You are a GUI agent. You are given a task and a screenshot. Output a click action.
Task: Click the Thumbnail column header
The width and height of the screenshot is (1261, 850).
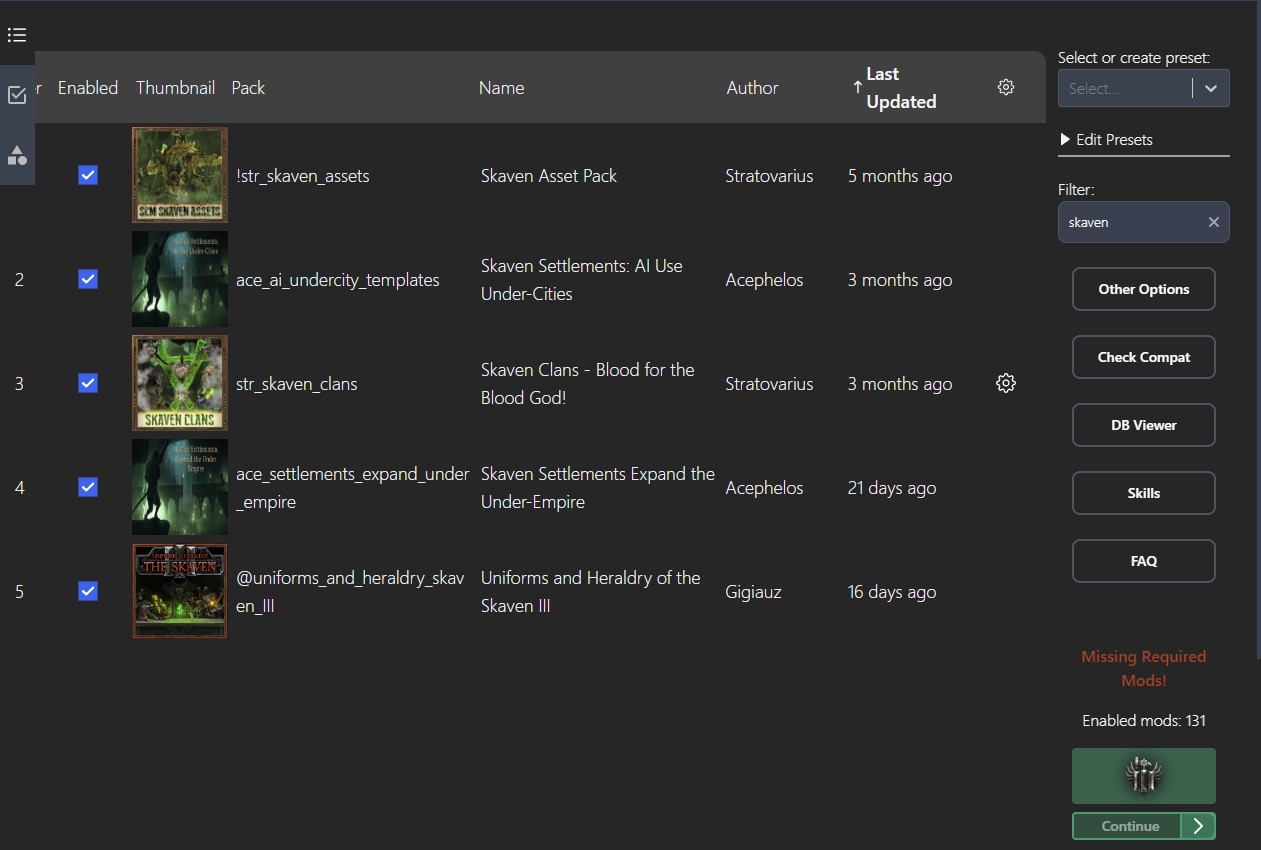coord(175,88)
